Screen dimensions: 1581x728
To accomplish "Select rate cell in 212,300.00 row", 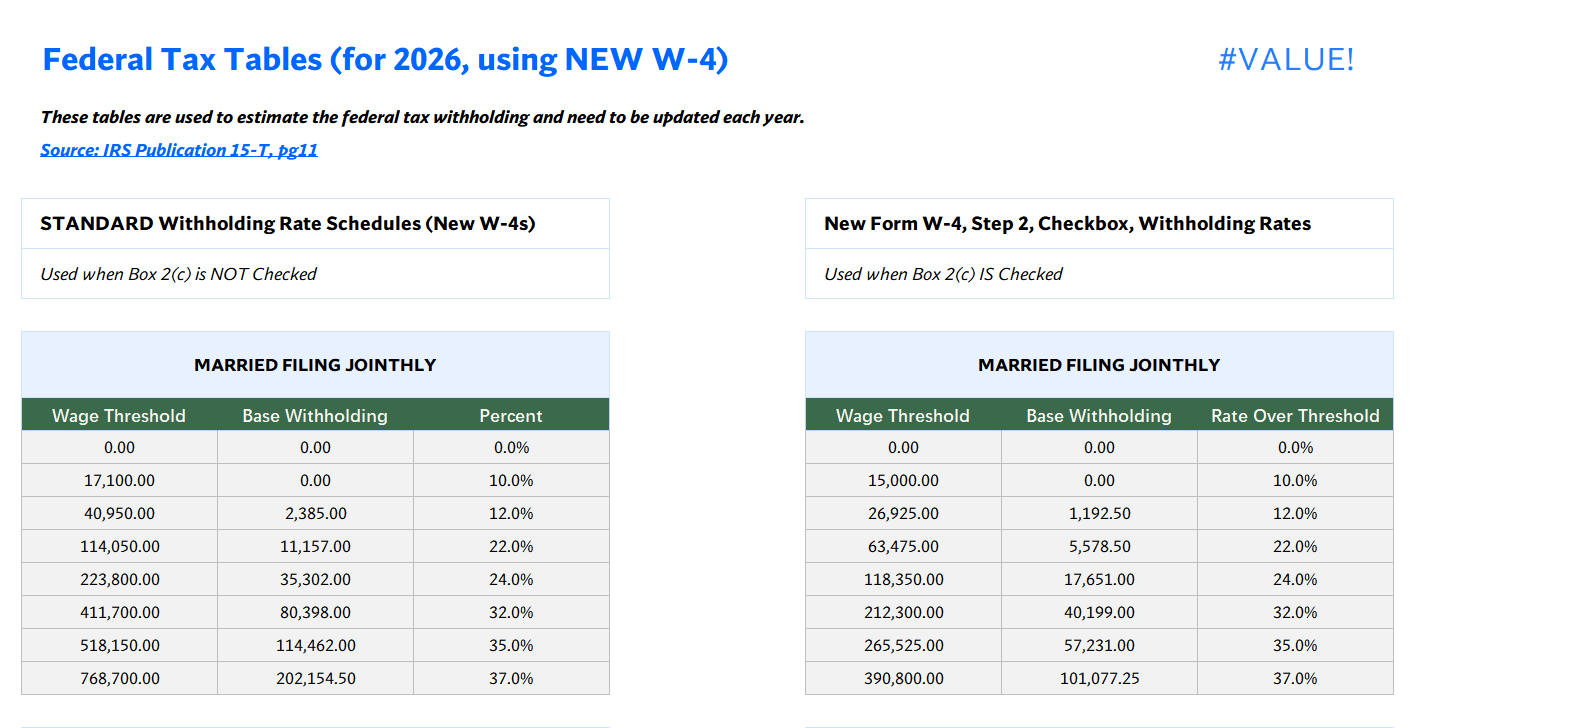I will (1295, 612).
